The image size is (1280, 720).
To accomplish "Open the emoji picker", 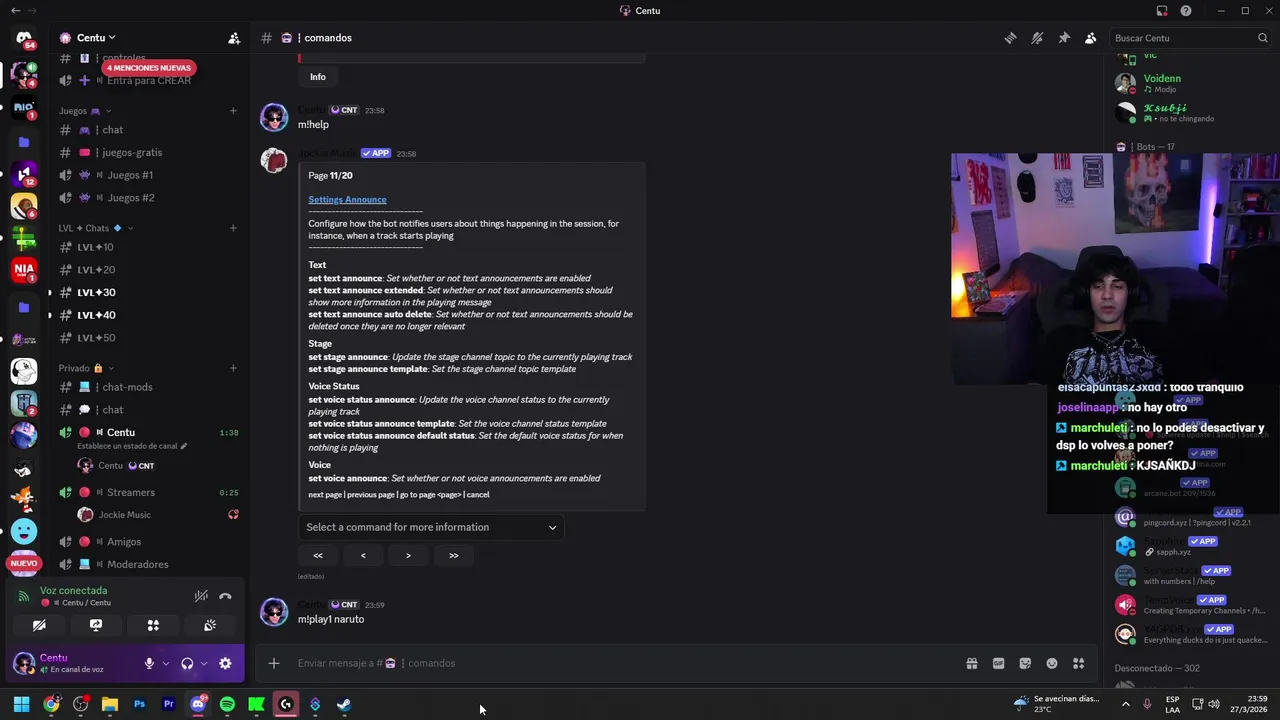I will (1052, 663).
